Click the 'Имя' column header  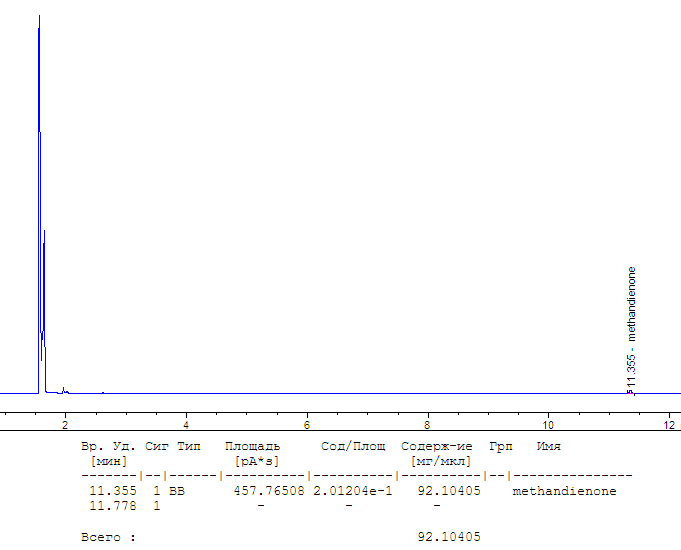point(549,446)
